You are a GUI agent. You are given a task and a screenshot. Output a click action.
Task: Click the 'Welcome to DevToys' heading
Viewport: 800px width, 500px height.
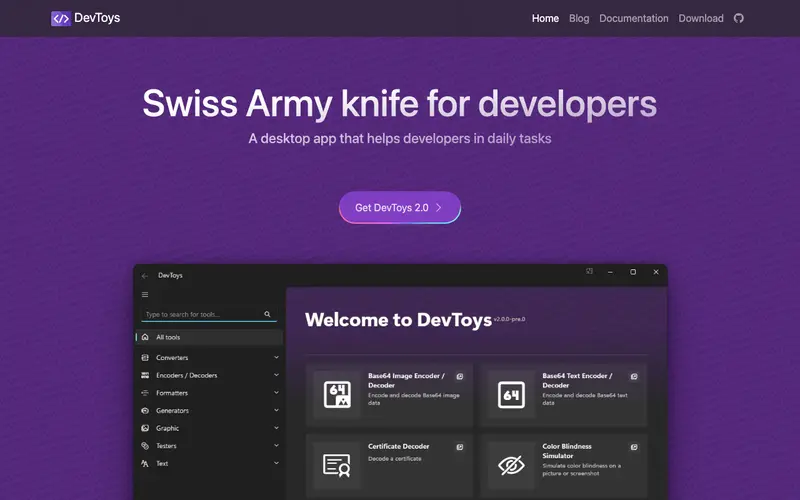pyautogui.click(x=398, y=320)
